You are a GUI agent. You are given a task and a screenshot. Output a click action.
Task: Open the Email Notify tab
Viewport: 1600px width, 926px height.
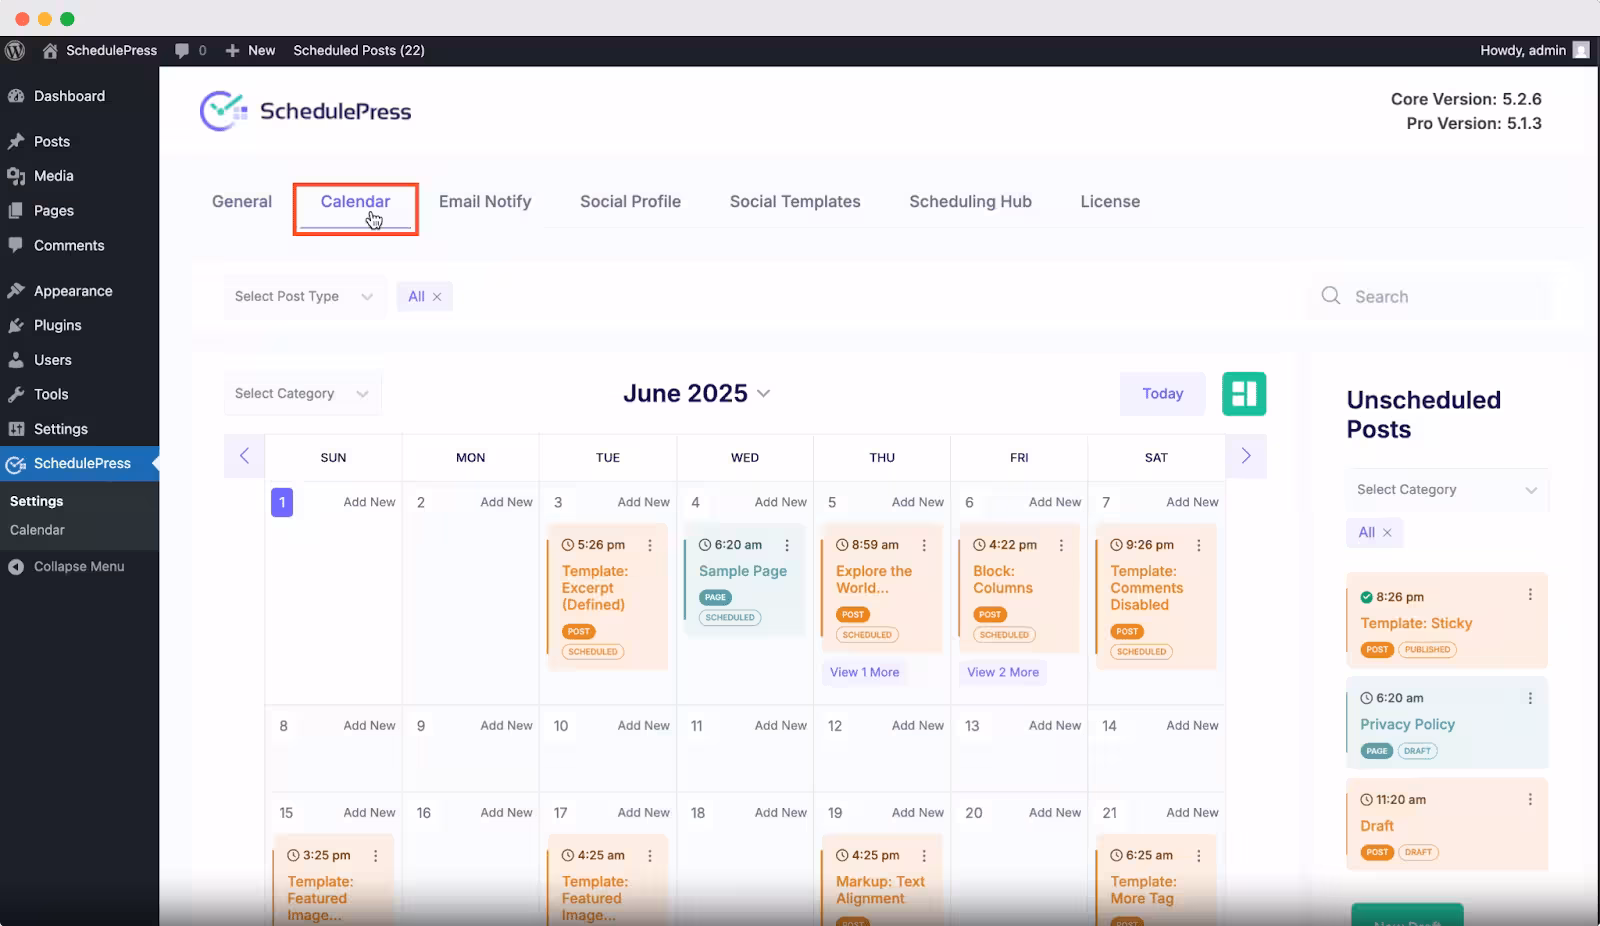(x=485, y=202)
